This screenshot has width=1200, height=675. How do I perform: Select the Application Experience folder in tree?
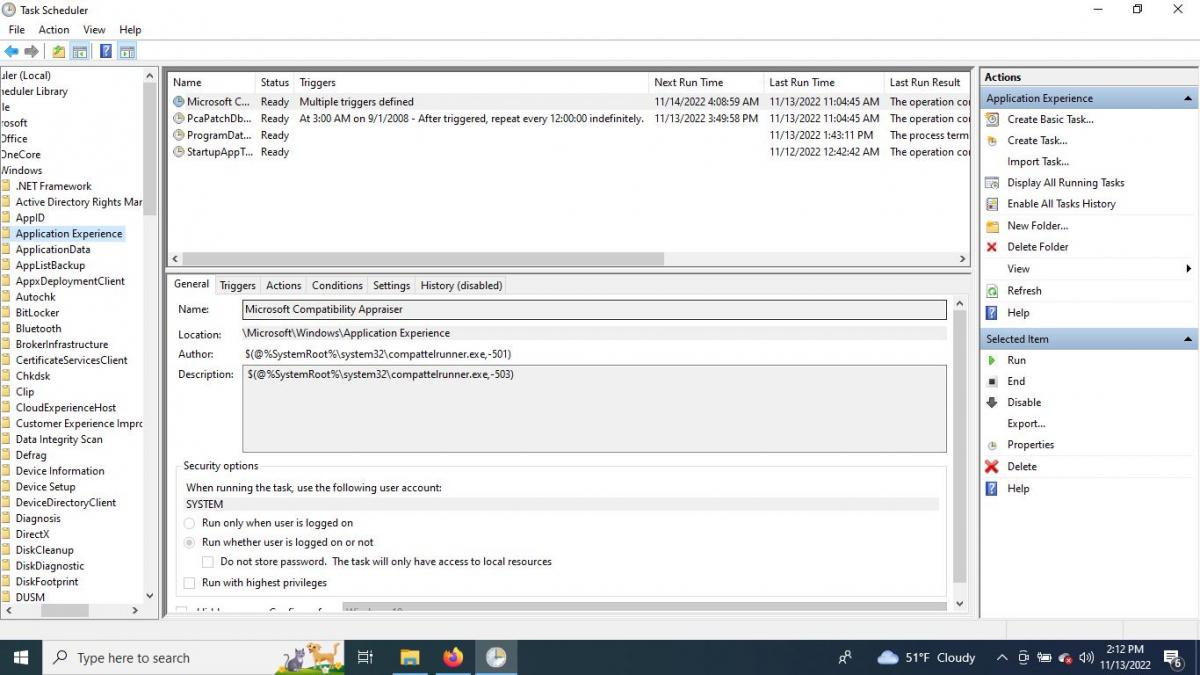pos(69,234)
